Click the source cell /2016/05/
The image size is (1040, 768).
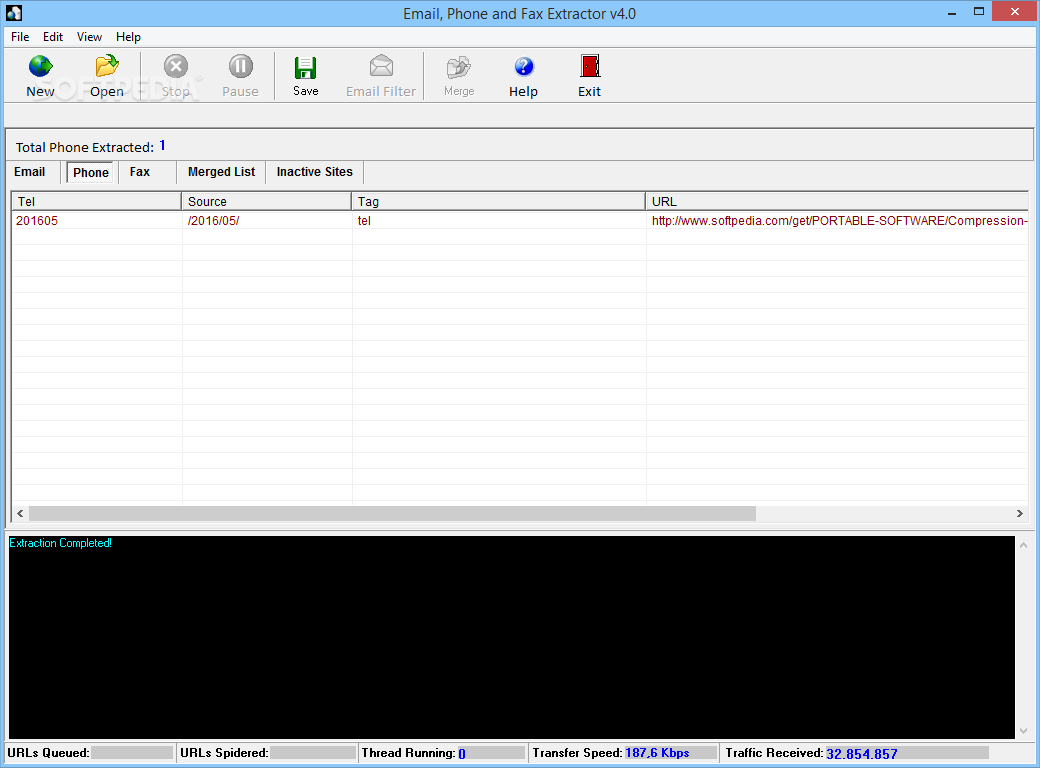click(x=214, y=221)
